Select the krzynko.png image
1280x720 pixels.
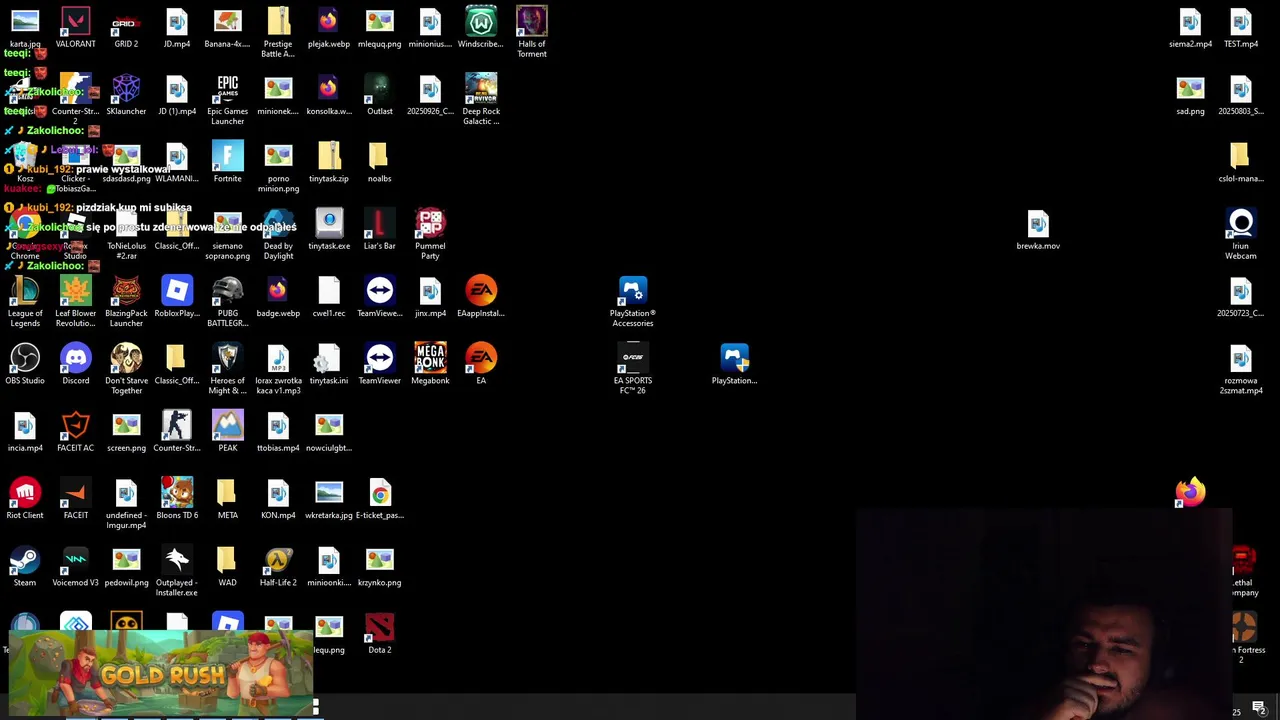pos(380,565)
